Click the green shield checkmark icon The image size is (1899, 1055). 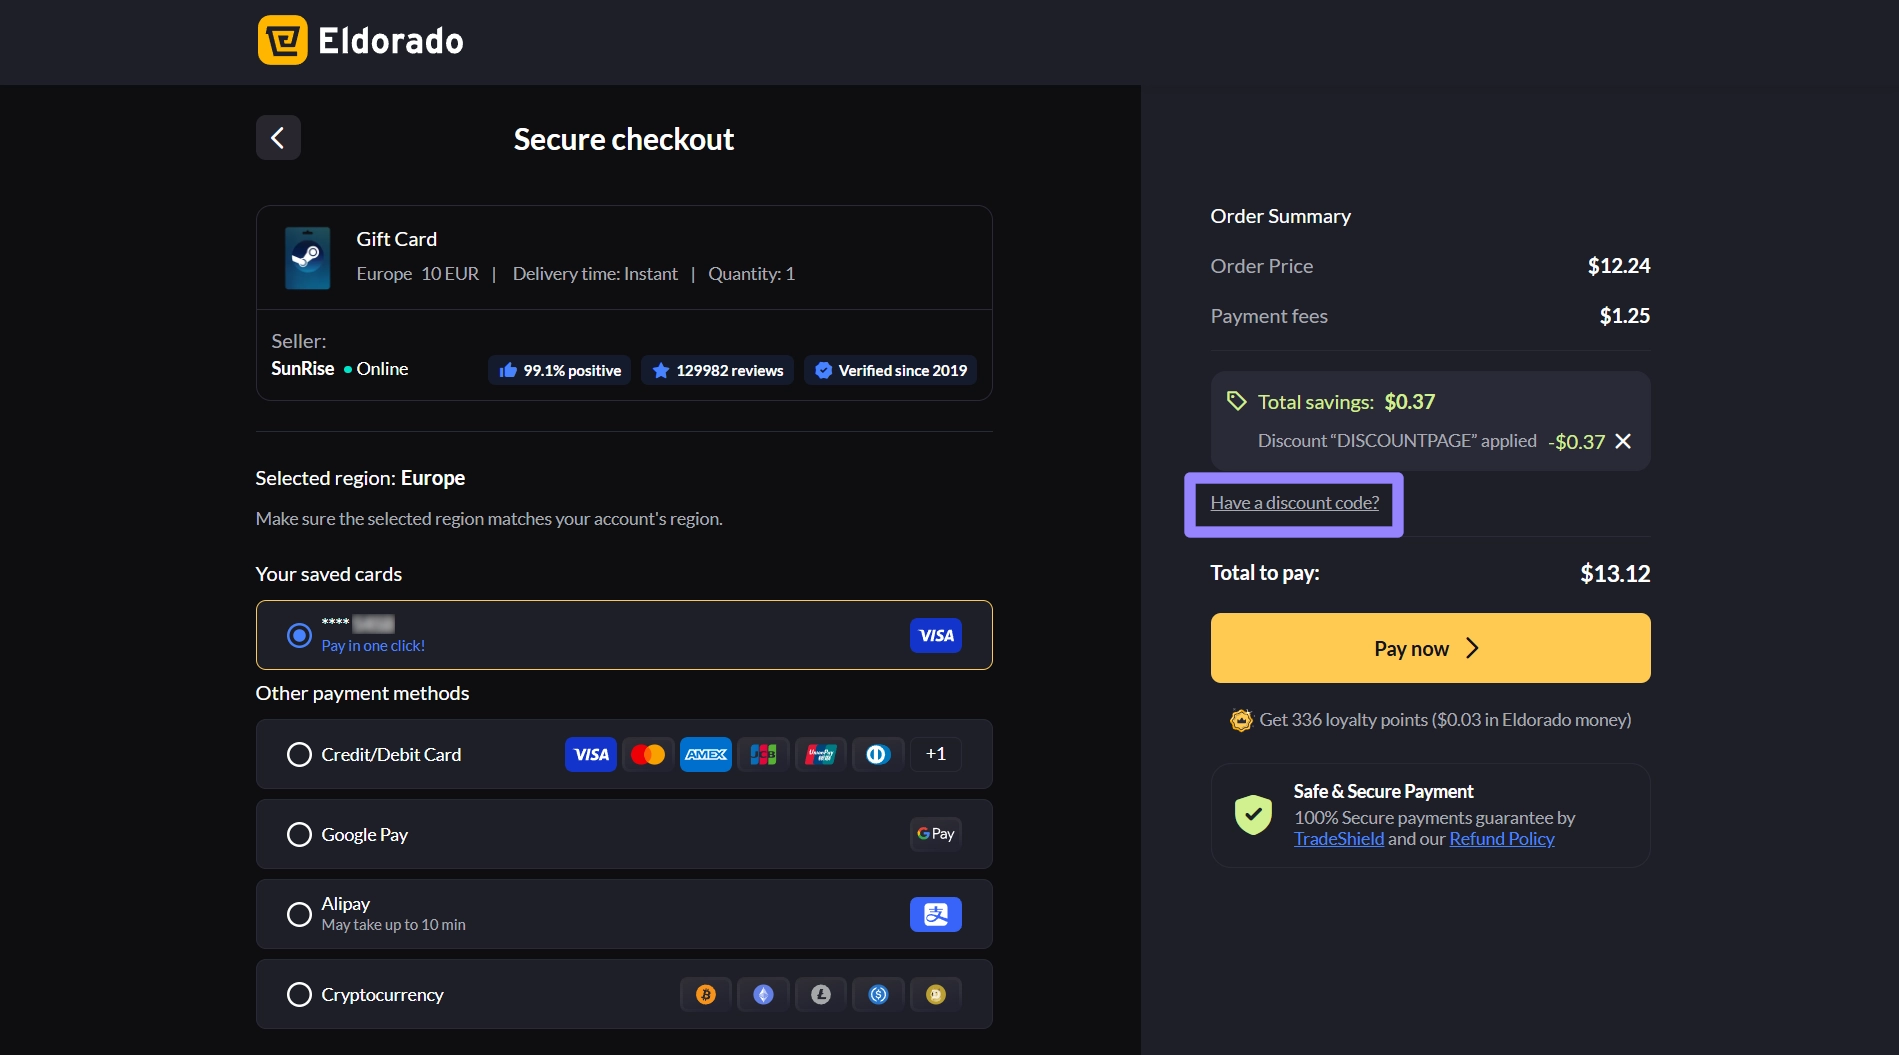click(1253, 815)
